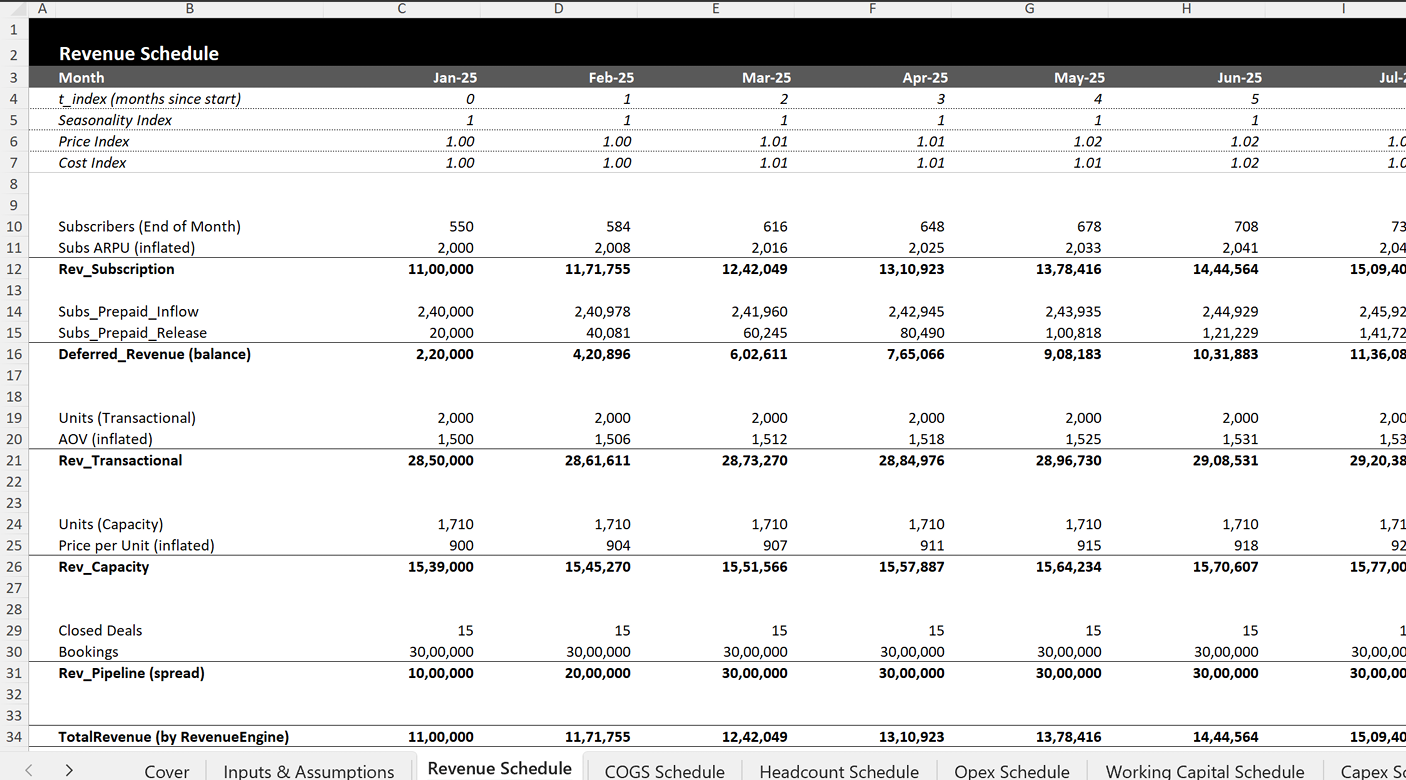This screenshot has height=780, width=1406.
Task: Select row 34 by clicking its row number
Action: pos(14,736)
